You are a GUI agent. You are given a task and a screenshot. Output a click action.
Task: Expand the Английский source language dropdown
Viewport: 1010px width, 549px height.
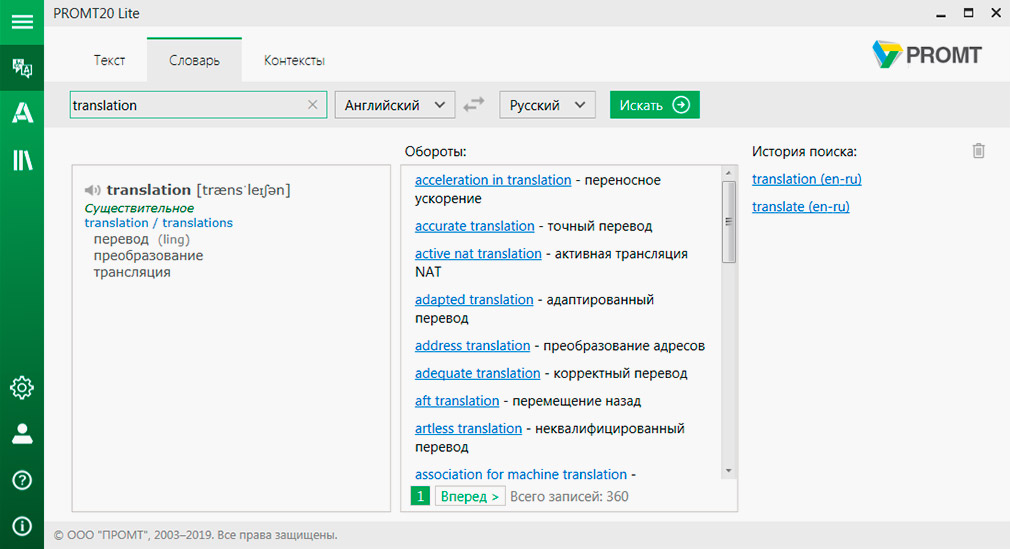[394, 104]
